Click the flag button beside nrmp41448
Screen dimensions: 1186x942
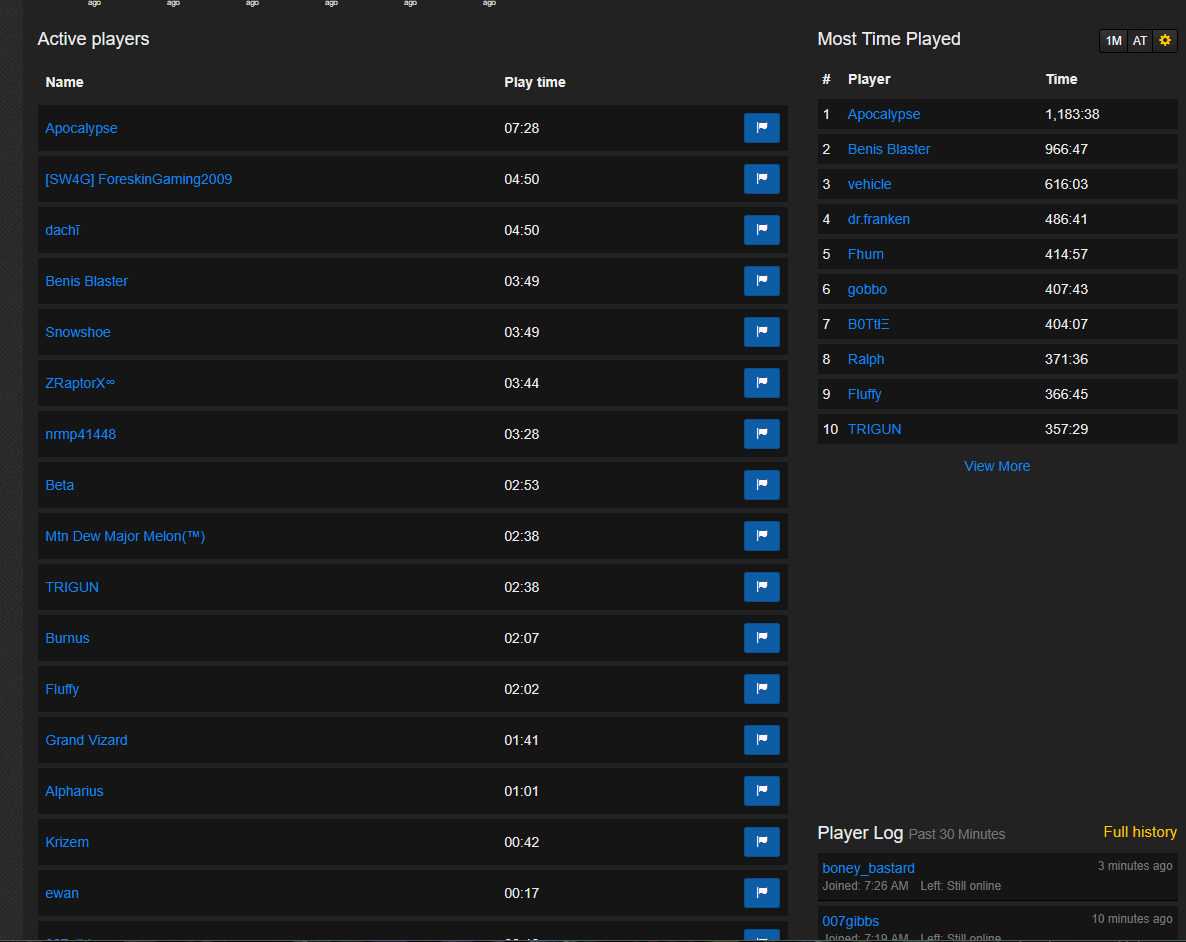762,434
